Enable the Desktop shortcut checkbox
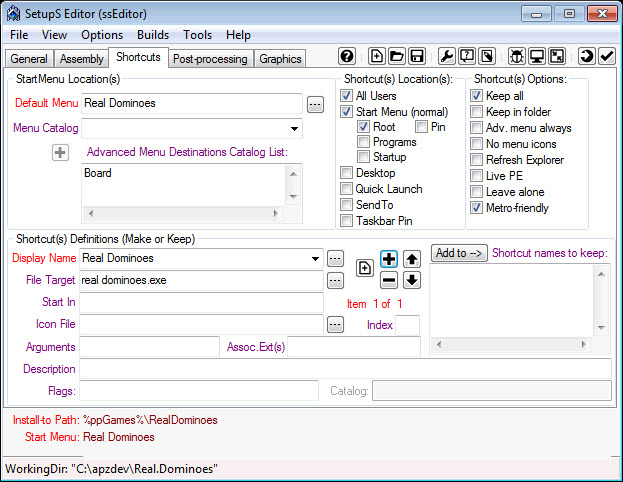Image resolution: width=623 pixels, height=482 pixels. click(346, 173)
